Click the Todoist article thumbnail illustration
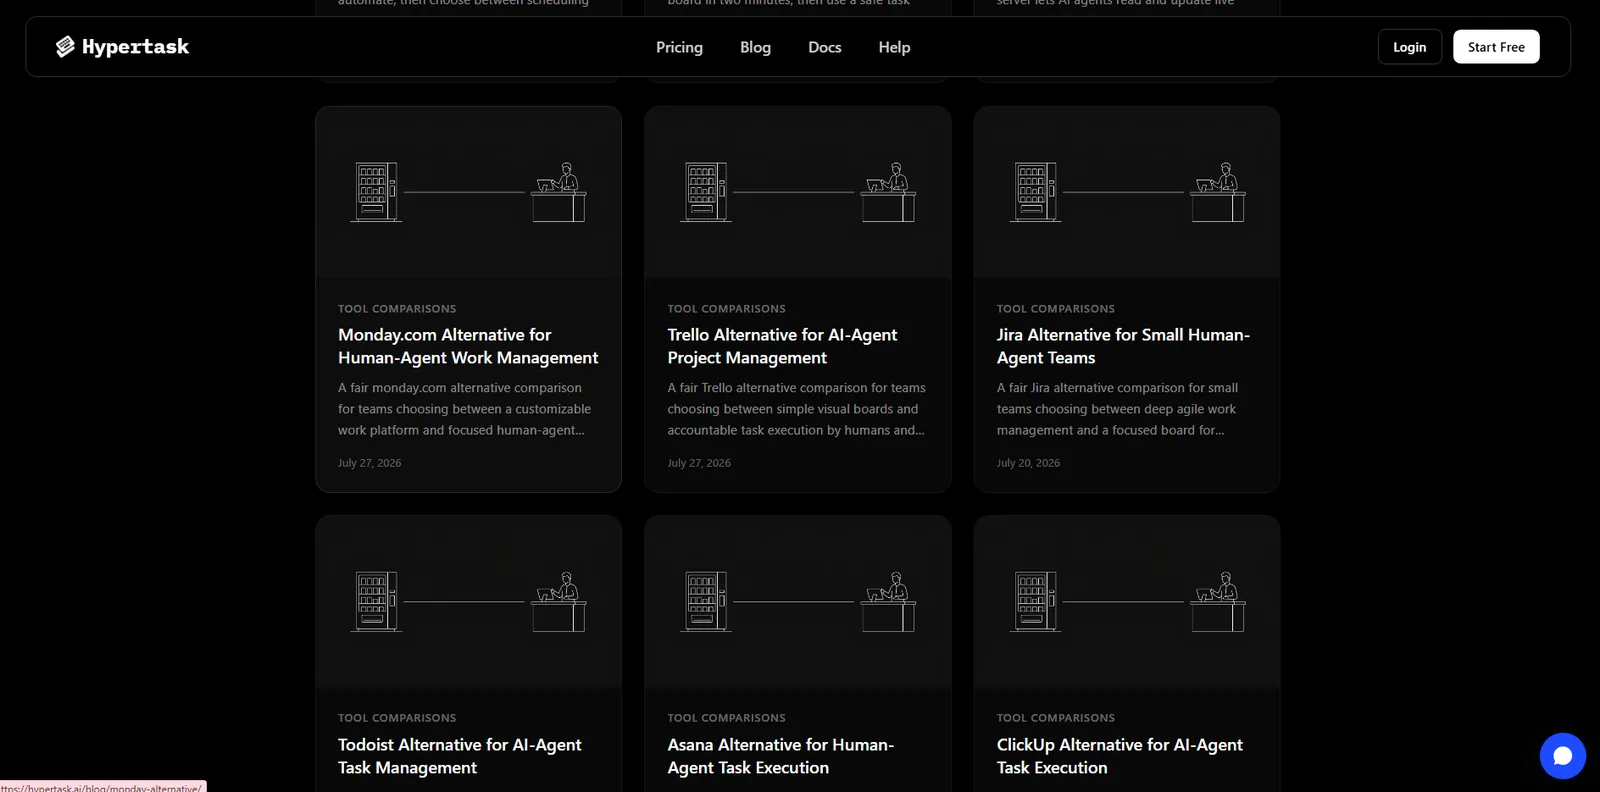This screenshot has width=1600, height=792. pos(468,602)
